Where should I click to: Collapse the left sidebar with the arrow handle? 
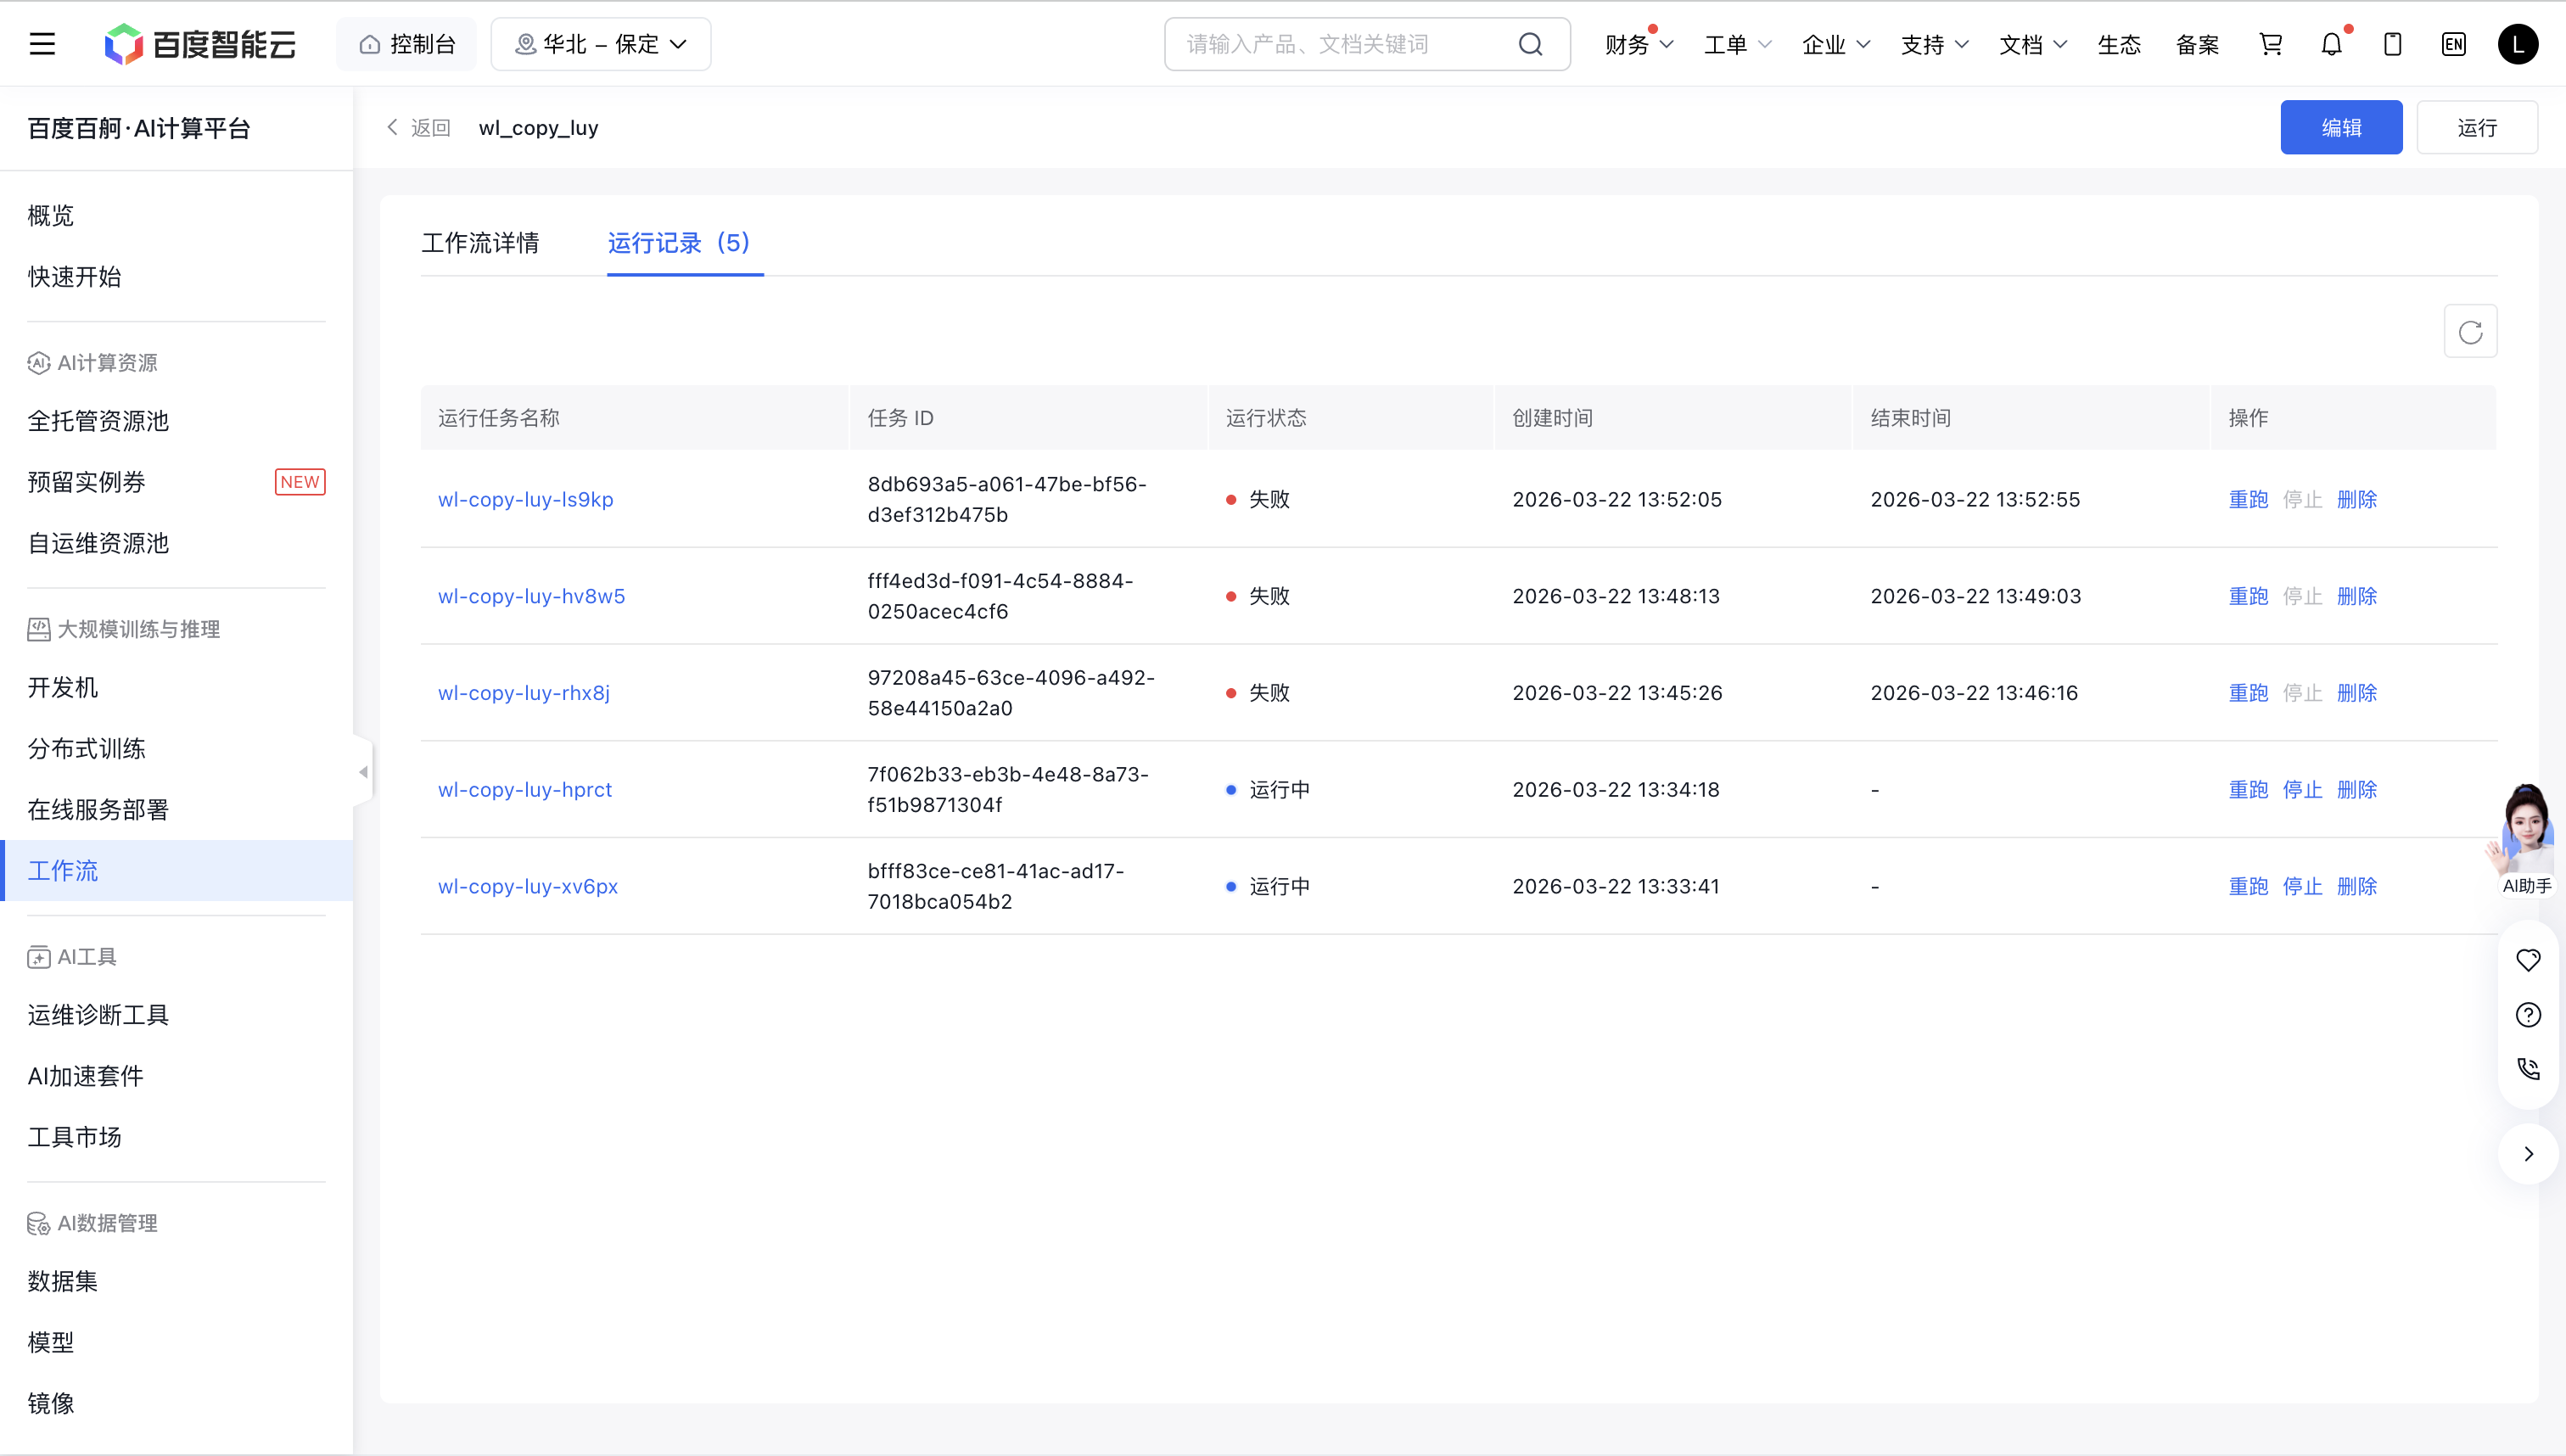(363, 772)
